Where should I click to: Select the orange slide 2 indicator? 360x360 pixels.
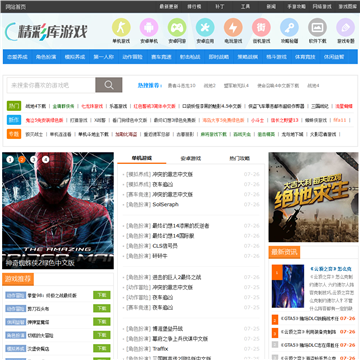tap(22, 160)
